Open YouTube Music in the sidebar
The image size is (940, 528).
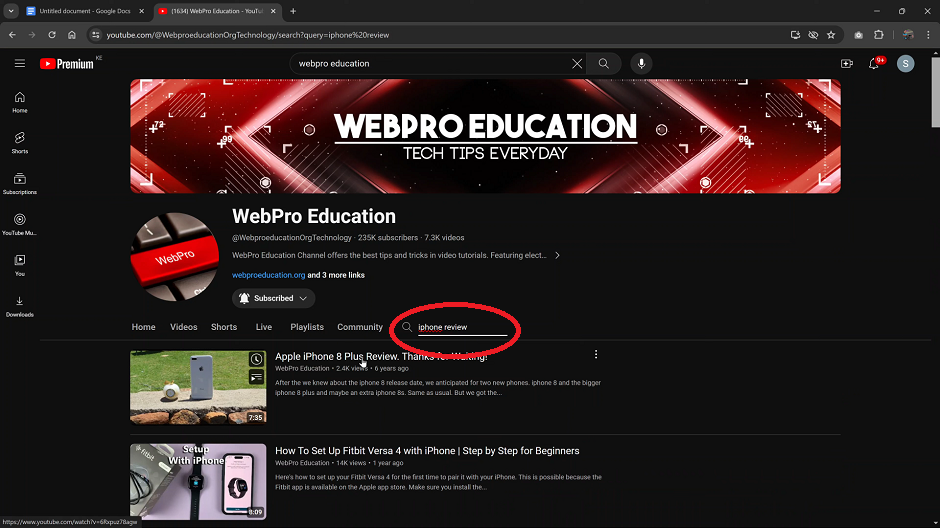click(20, 225)
